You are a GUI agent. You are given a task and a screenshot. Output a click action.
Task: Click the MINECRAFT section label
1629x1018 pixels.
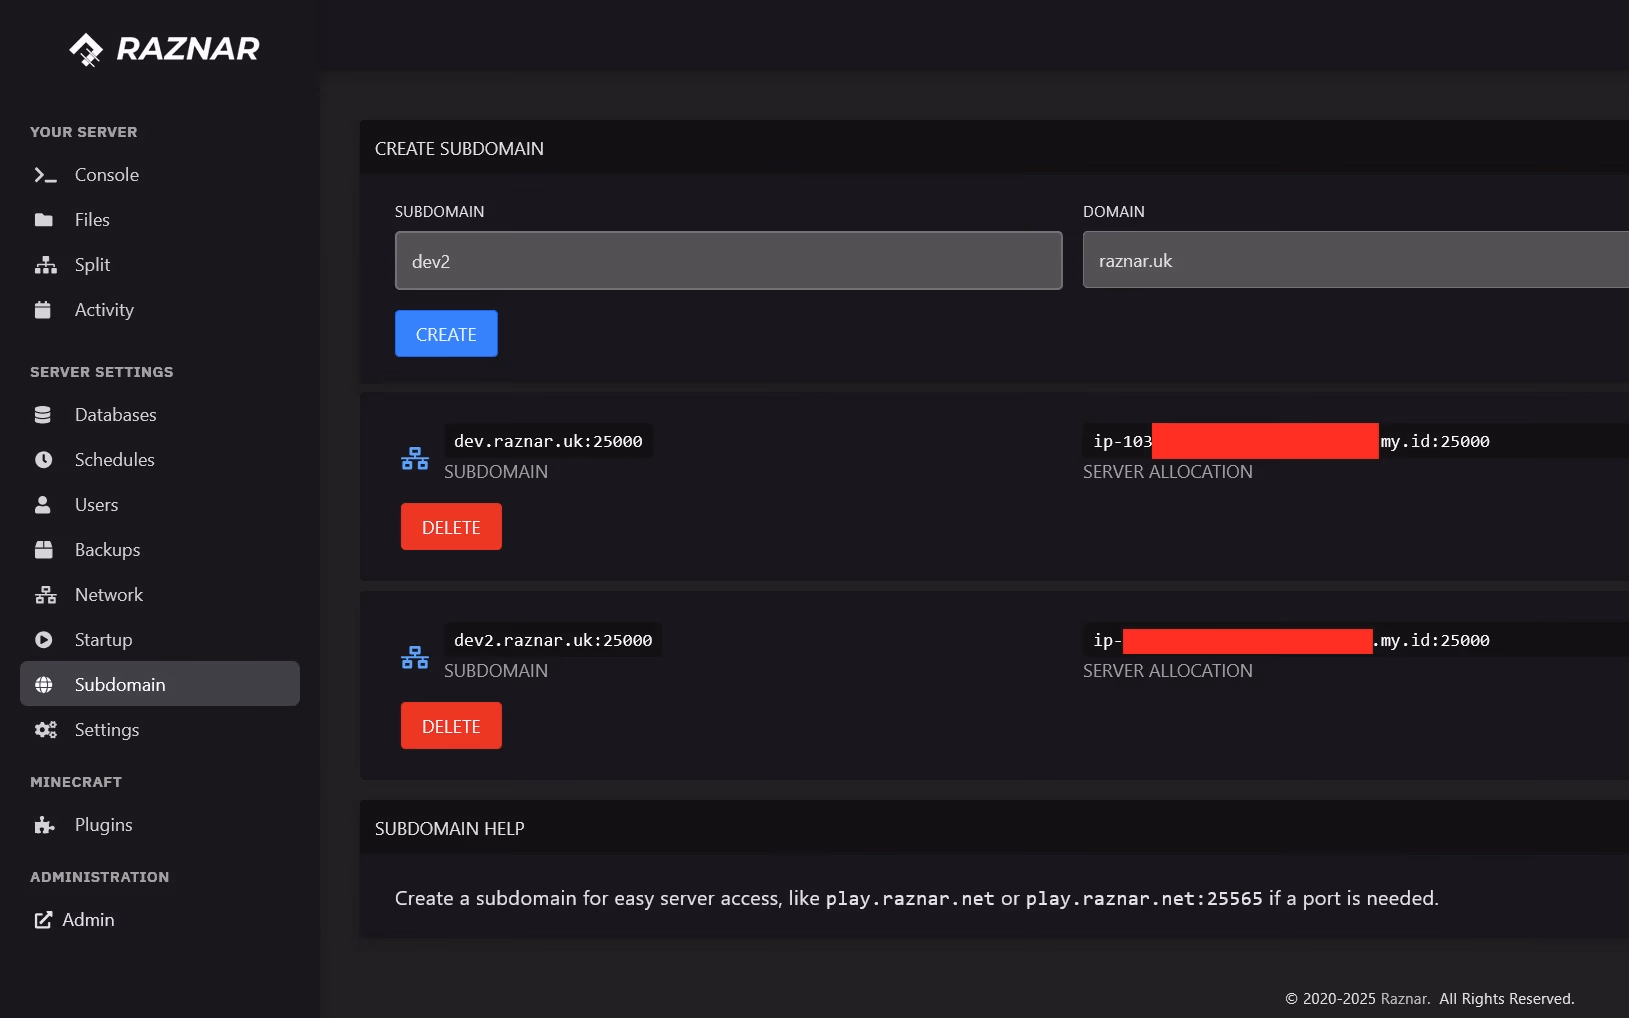tap(76, 782)
